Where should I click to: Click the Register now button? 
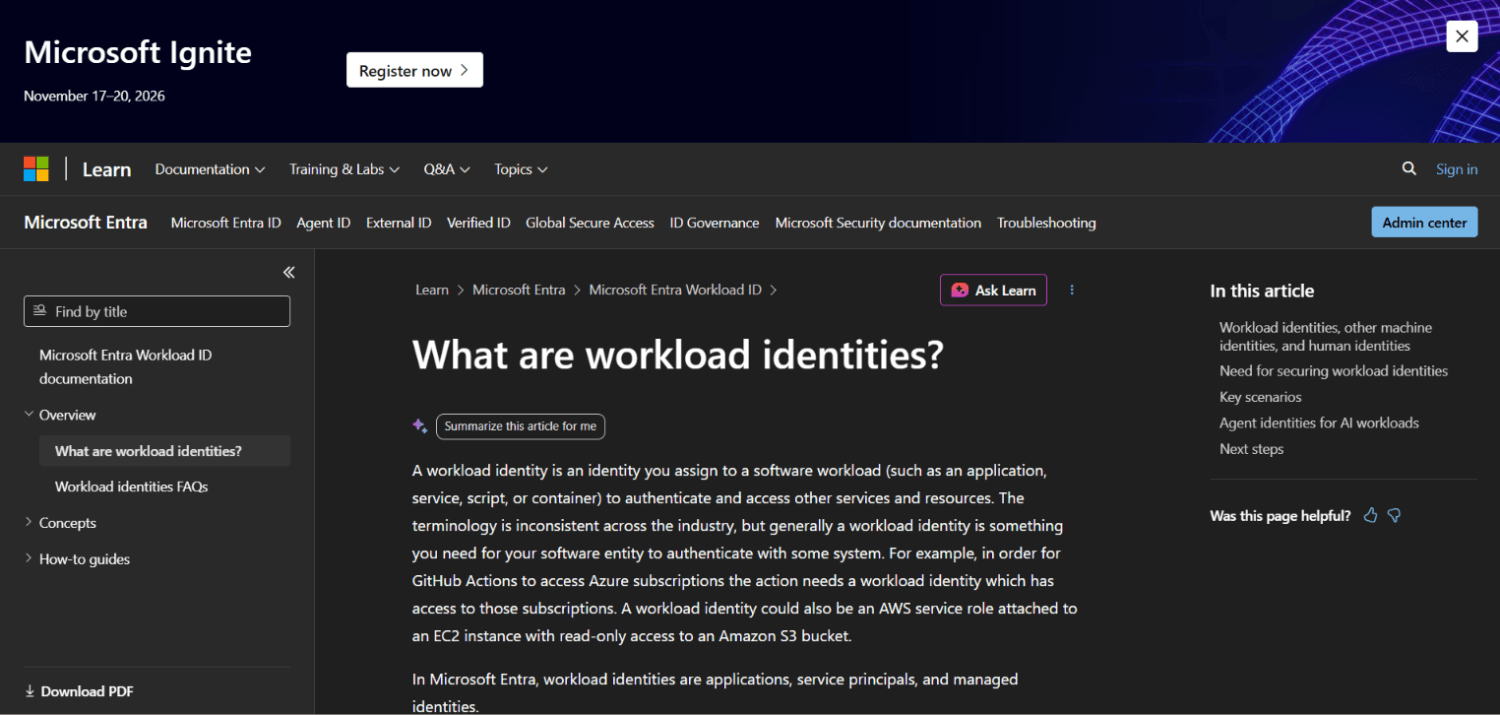[415, 70]
